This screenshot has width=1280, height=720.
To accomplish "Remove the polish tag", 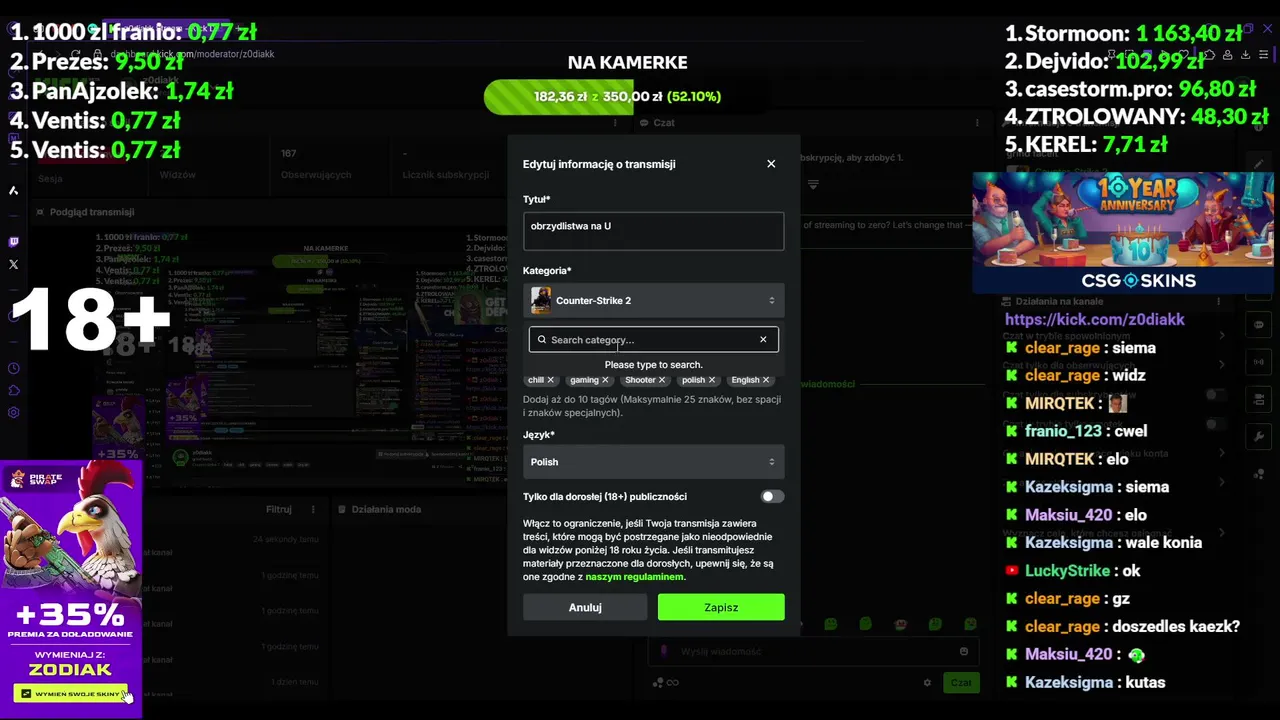I will 712,380.
